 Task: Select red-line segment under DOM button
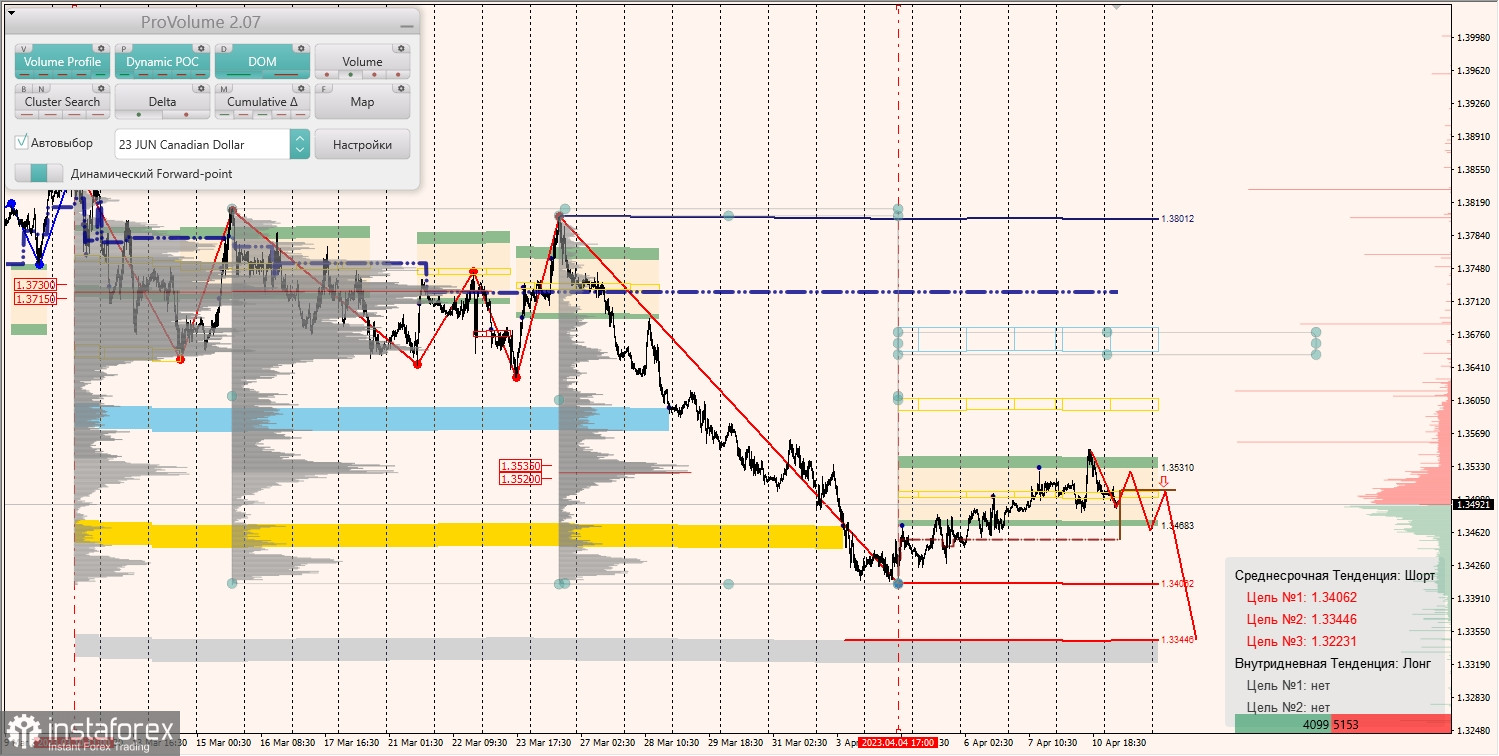(285, 75)
